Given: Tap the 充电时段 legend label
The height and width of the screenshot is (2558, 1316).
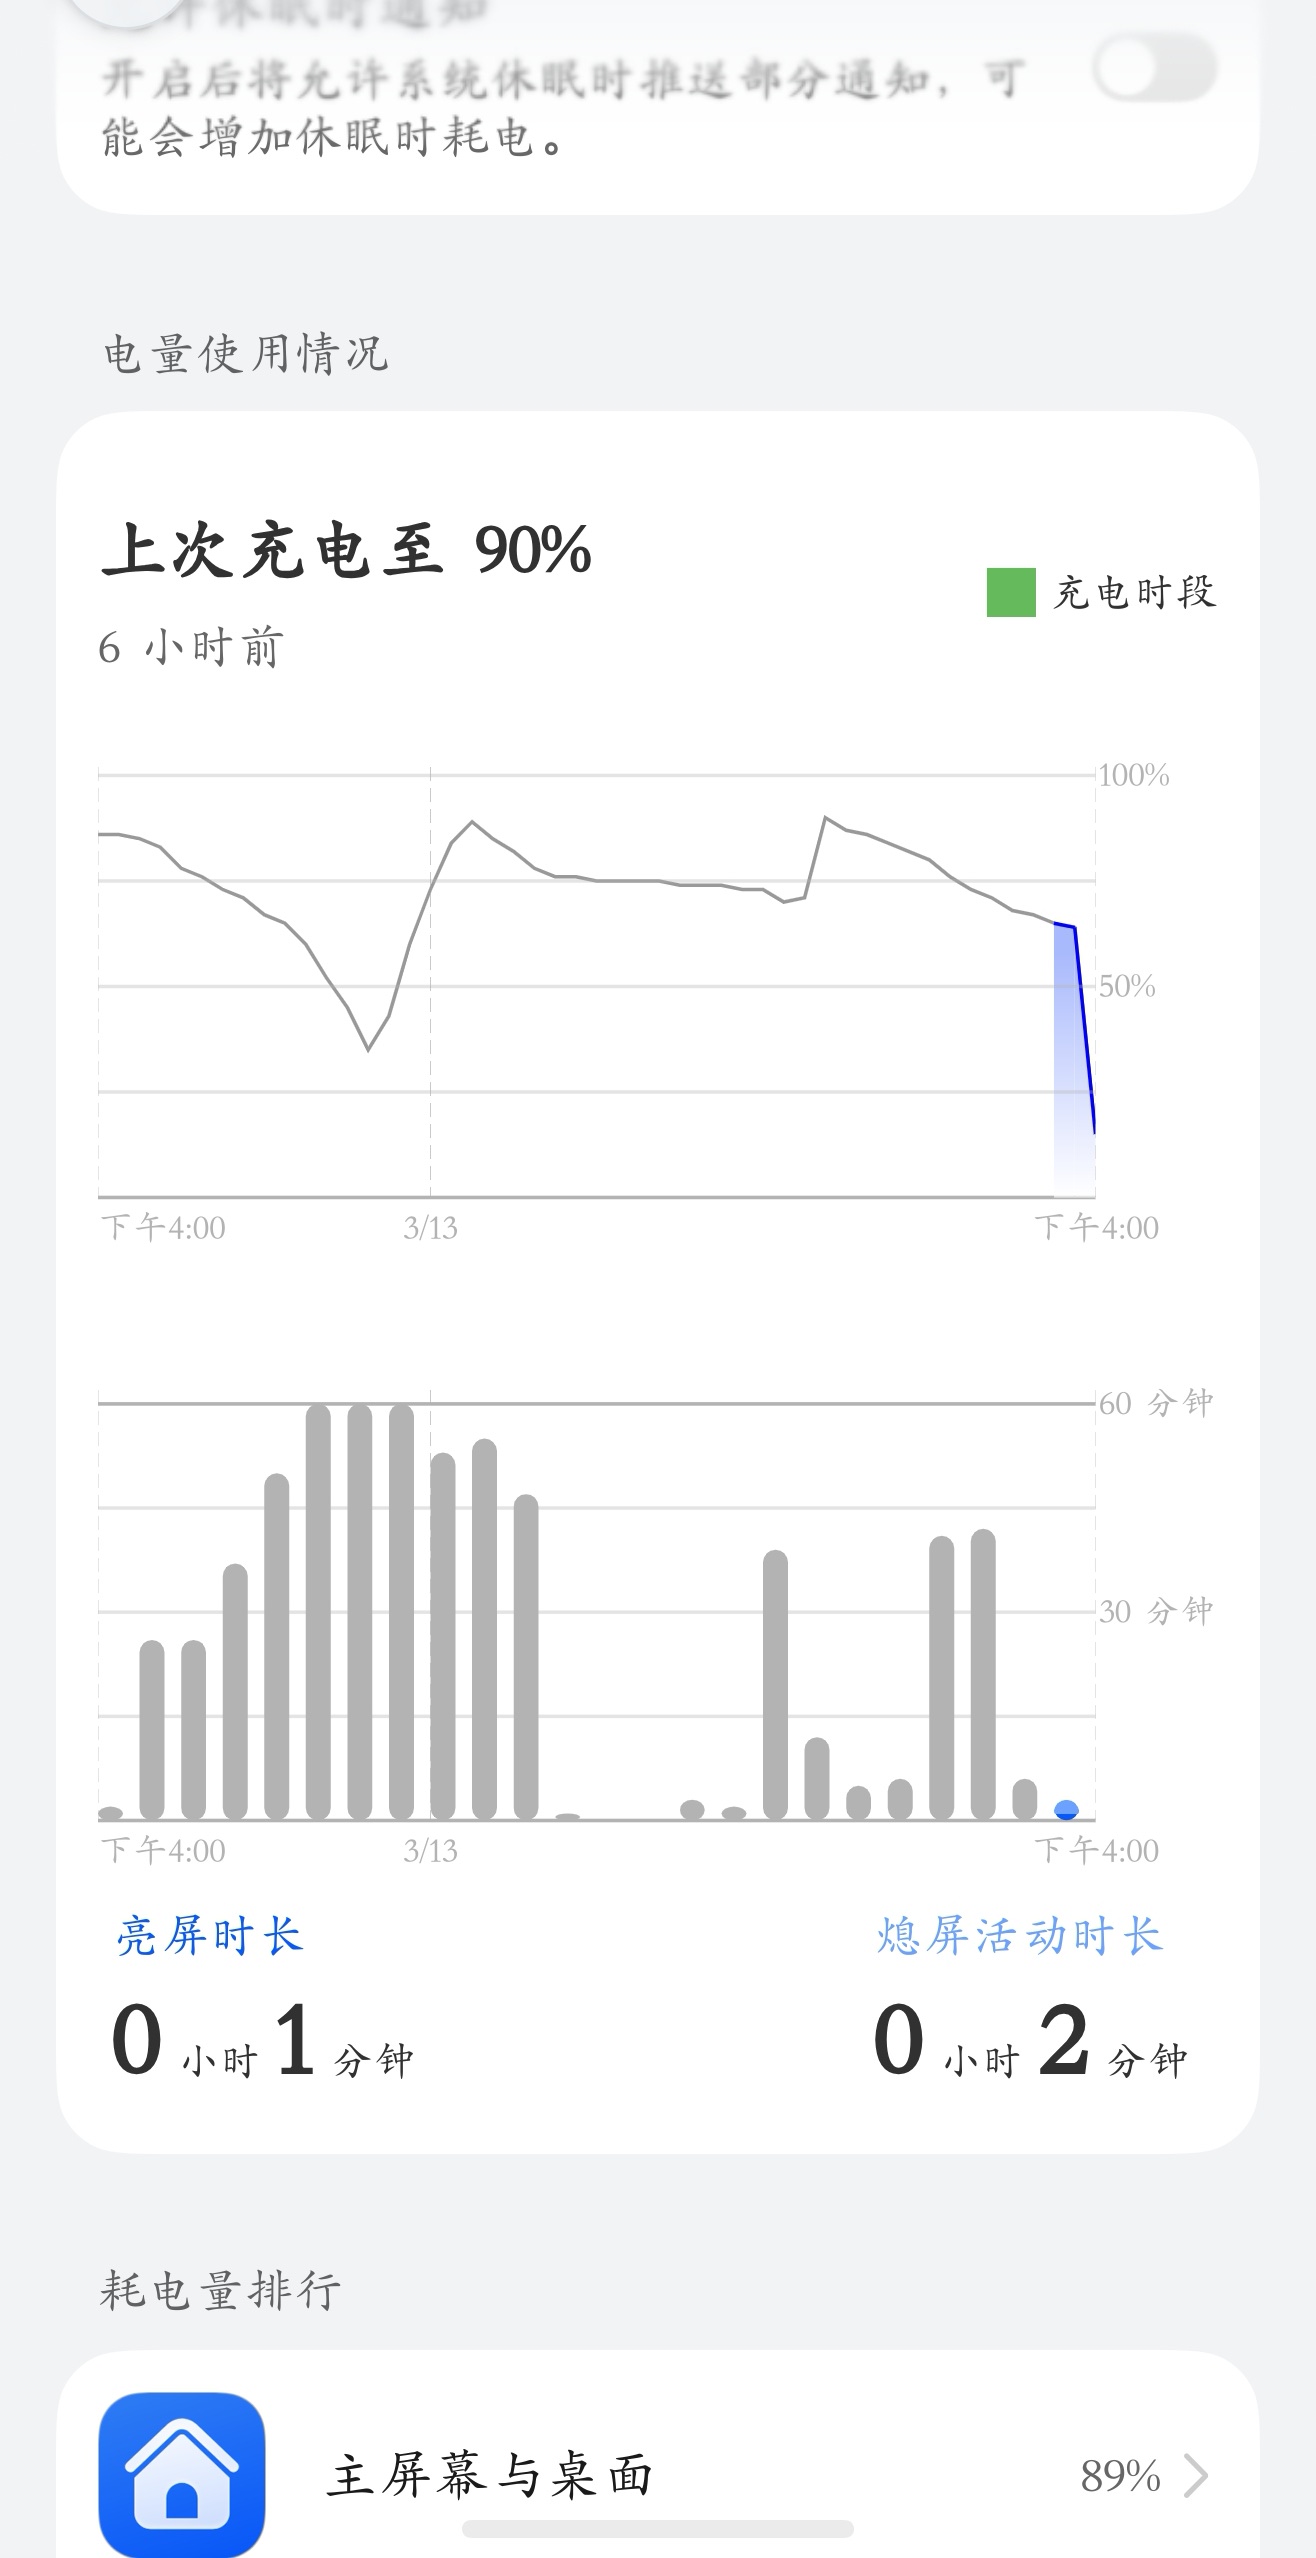Looking at the screenshot, I should (1134, 592).
